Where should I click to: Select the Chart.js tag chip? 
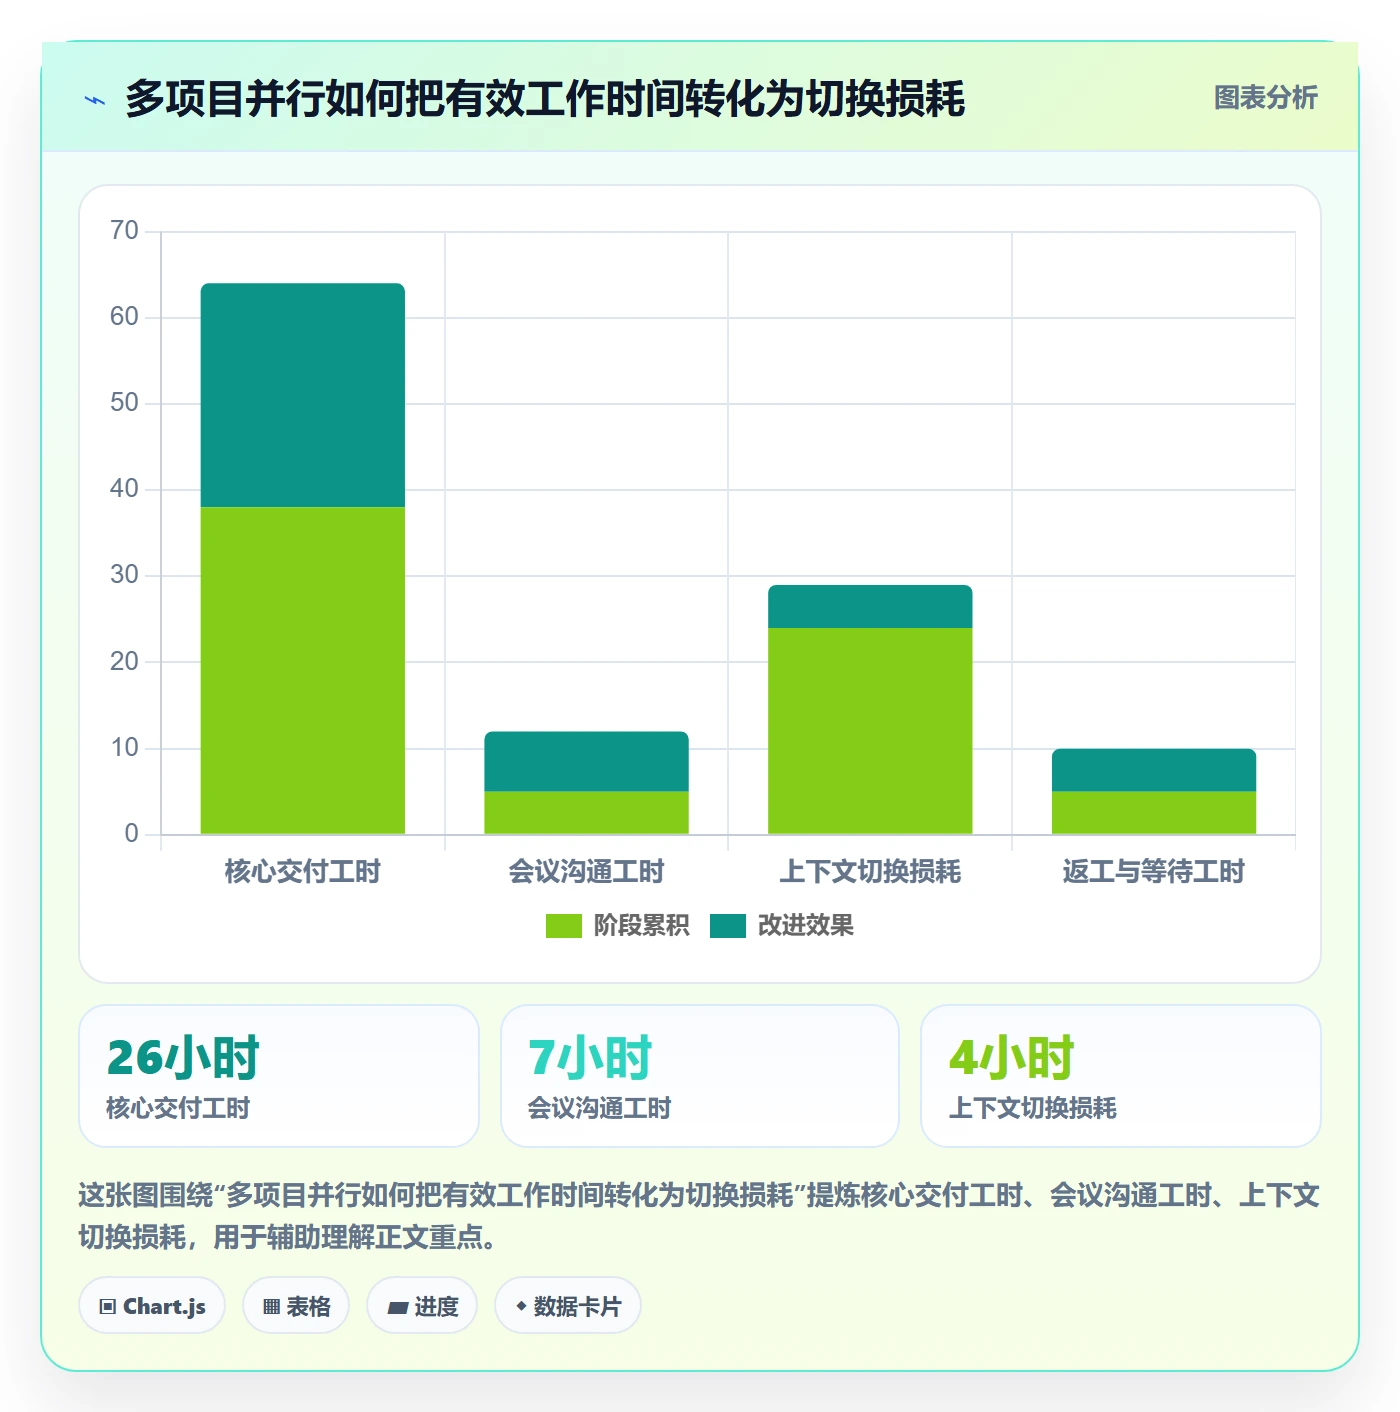(152, 1306)
